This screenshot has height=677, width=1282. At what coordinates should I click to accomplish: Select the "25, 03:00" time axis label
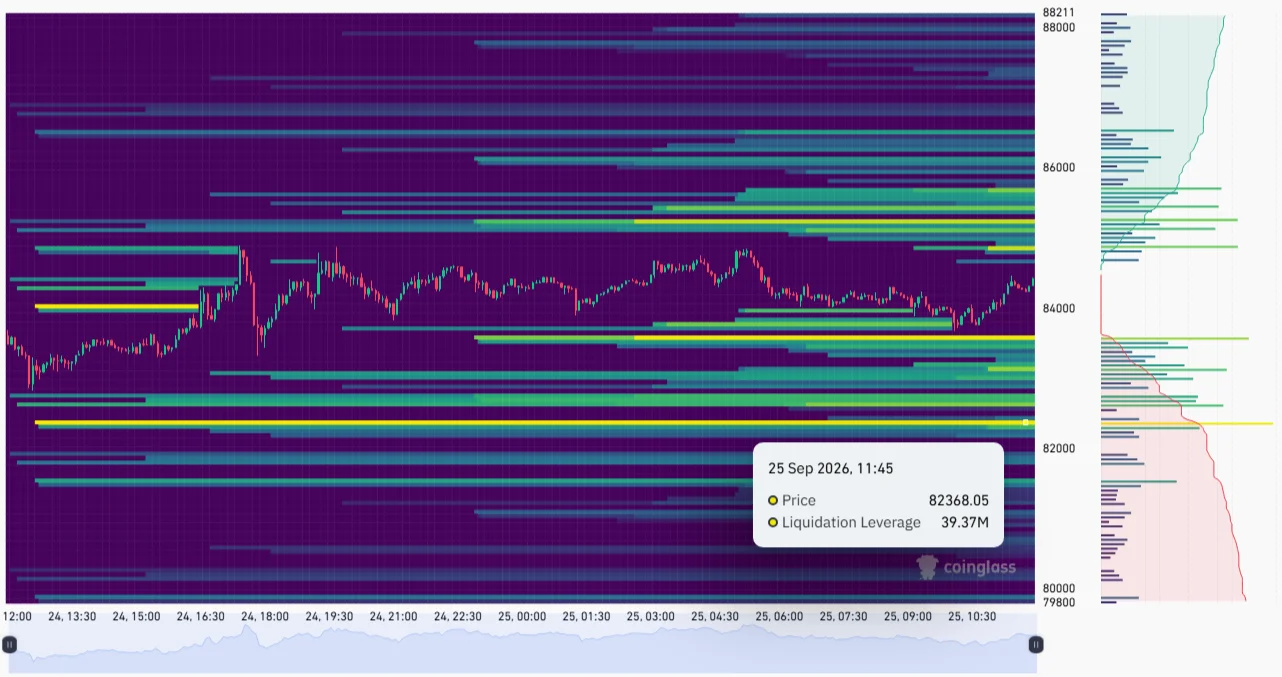(651, 616)
